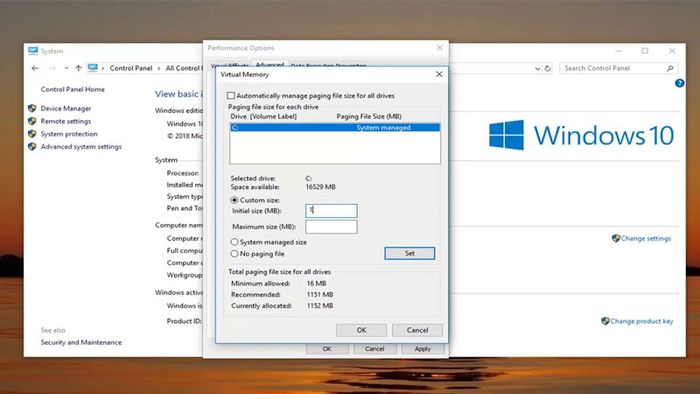Viewport: 700px width, 394px height.
Task: Click Cancel in Performance Options dialog
Action: [x=375, y=349]
